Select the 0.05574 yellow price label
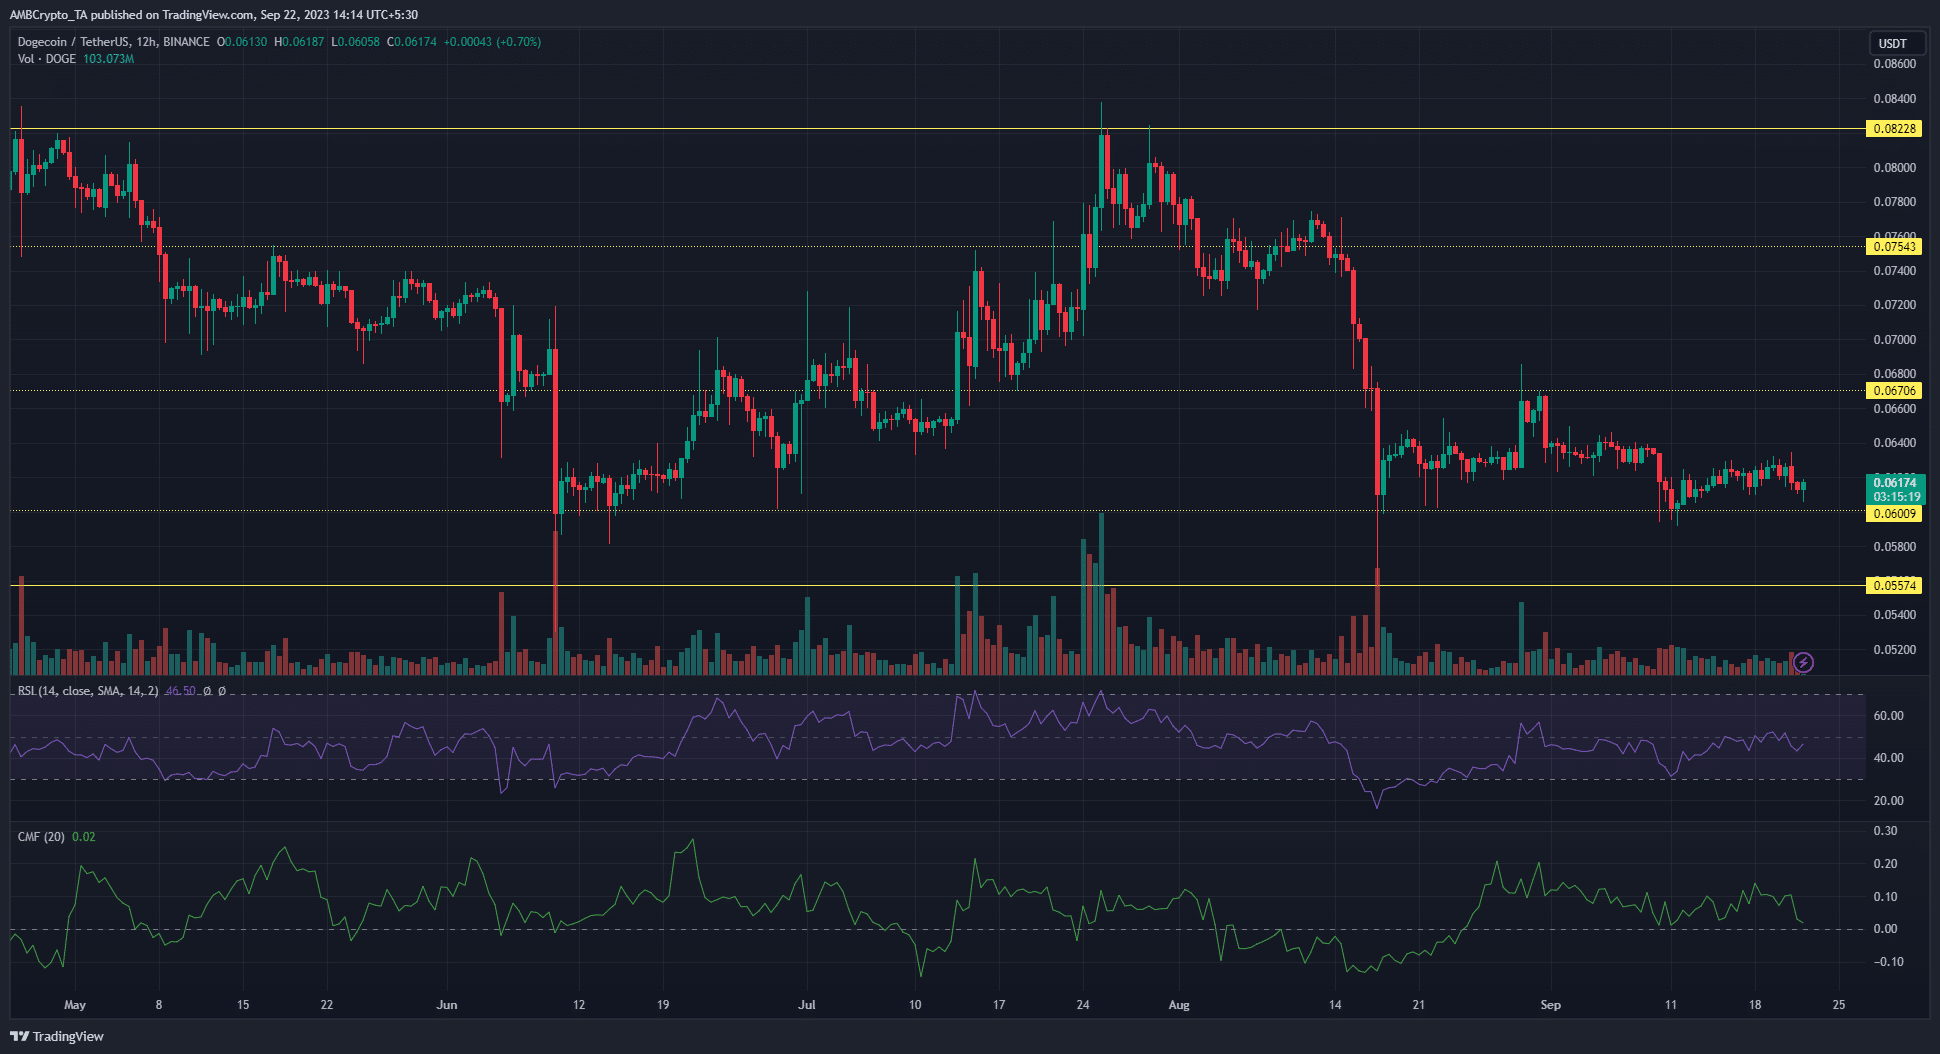1940x1054 pixels. point(1894,586)
